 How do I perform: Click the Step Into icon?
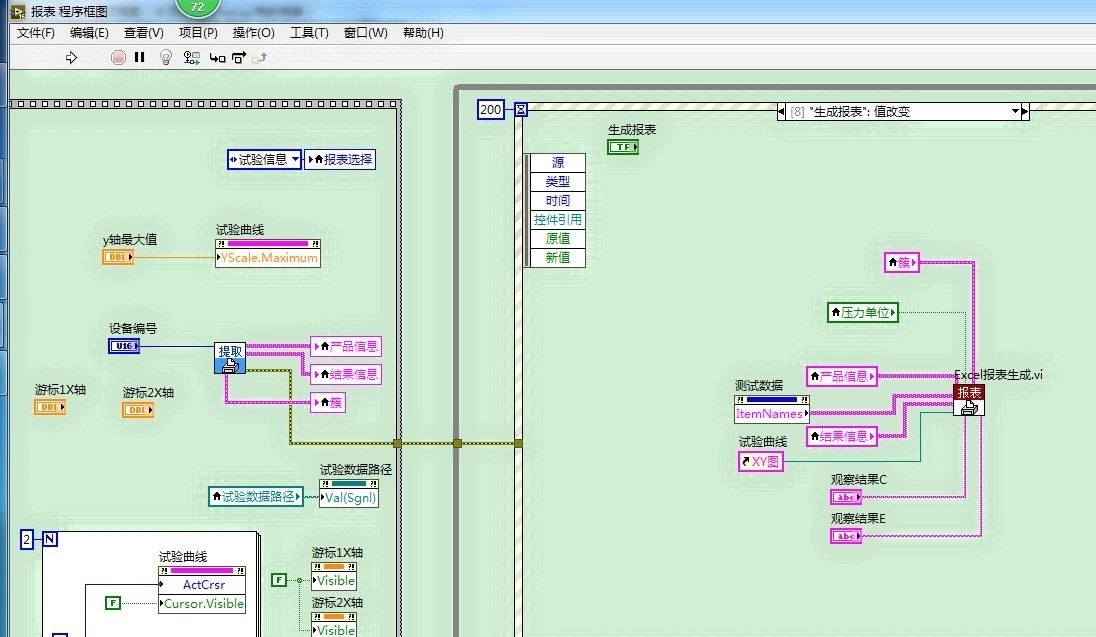click(217, 58)
